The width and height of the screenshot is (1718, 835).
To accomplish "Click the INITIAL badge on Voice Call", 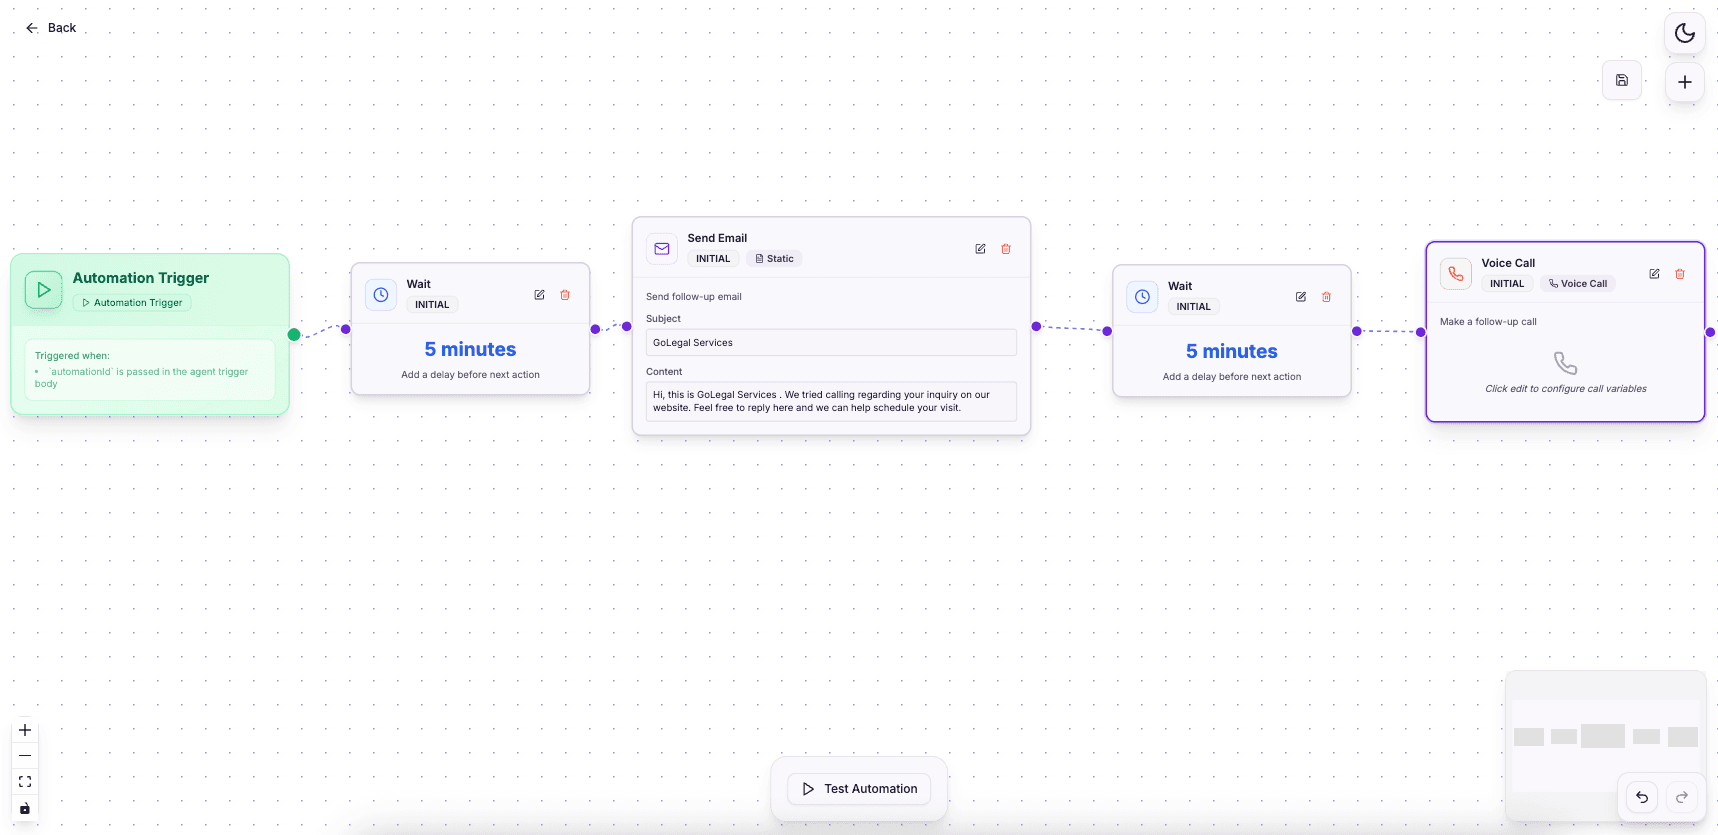I will coord(1507,284).
